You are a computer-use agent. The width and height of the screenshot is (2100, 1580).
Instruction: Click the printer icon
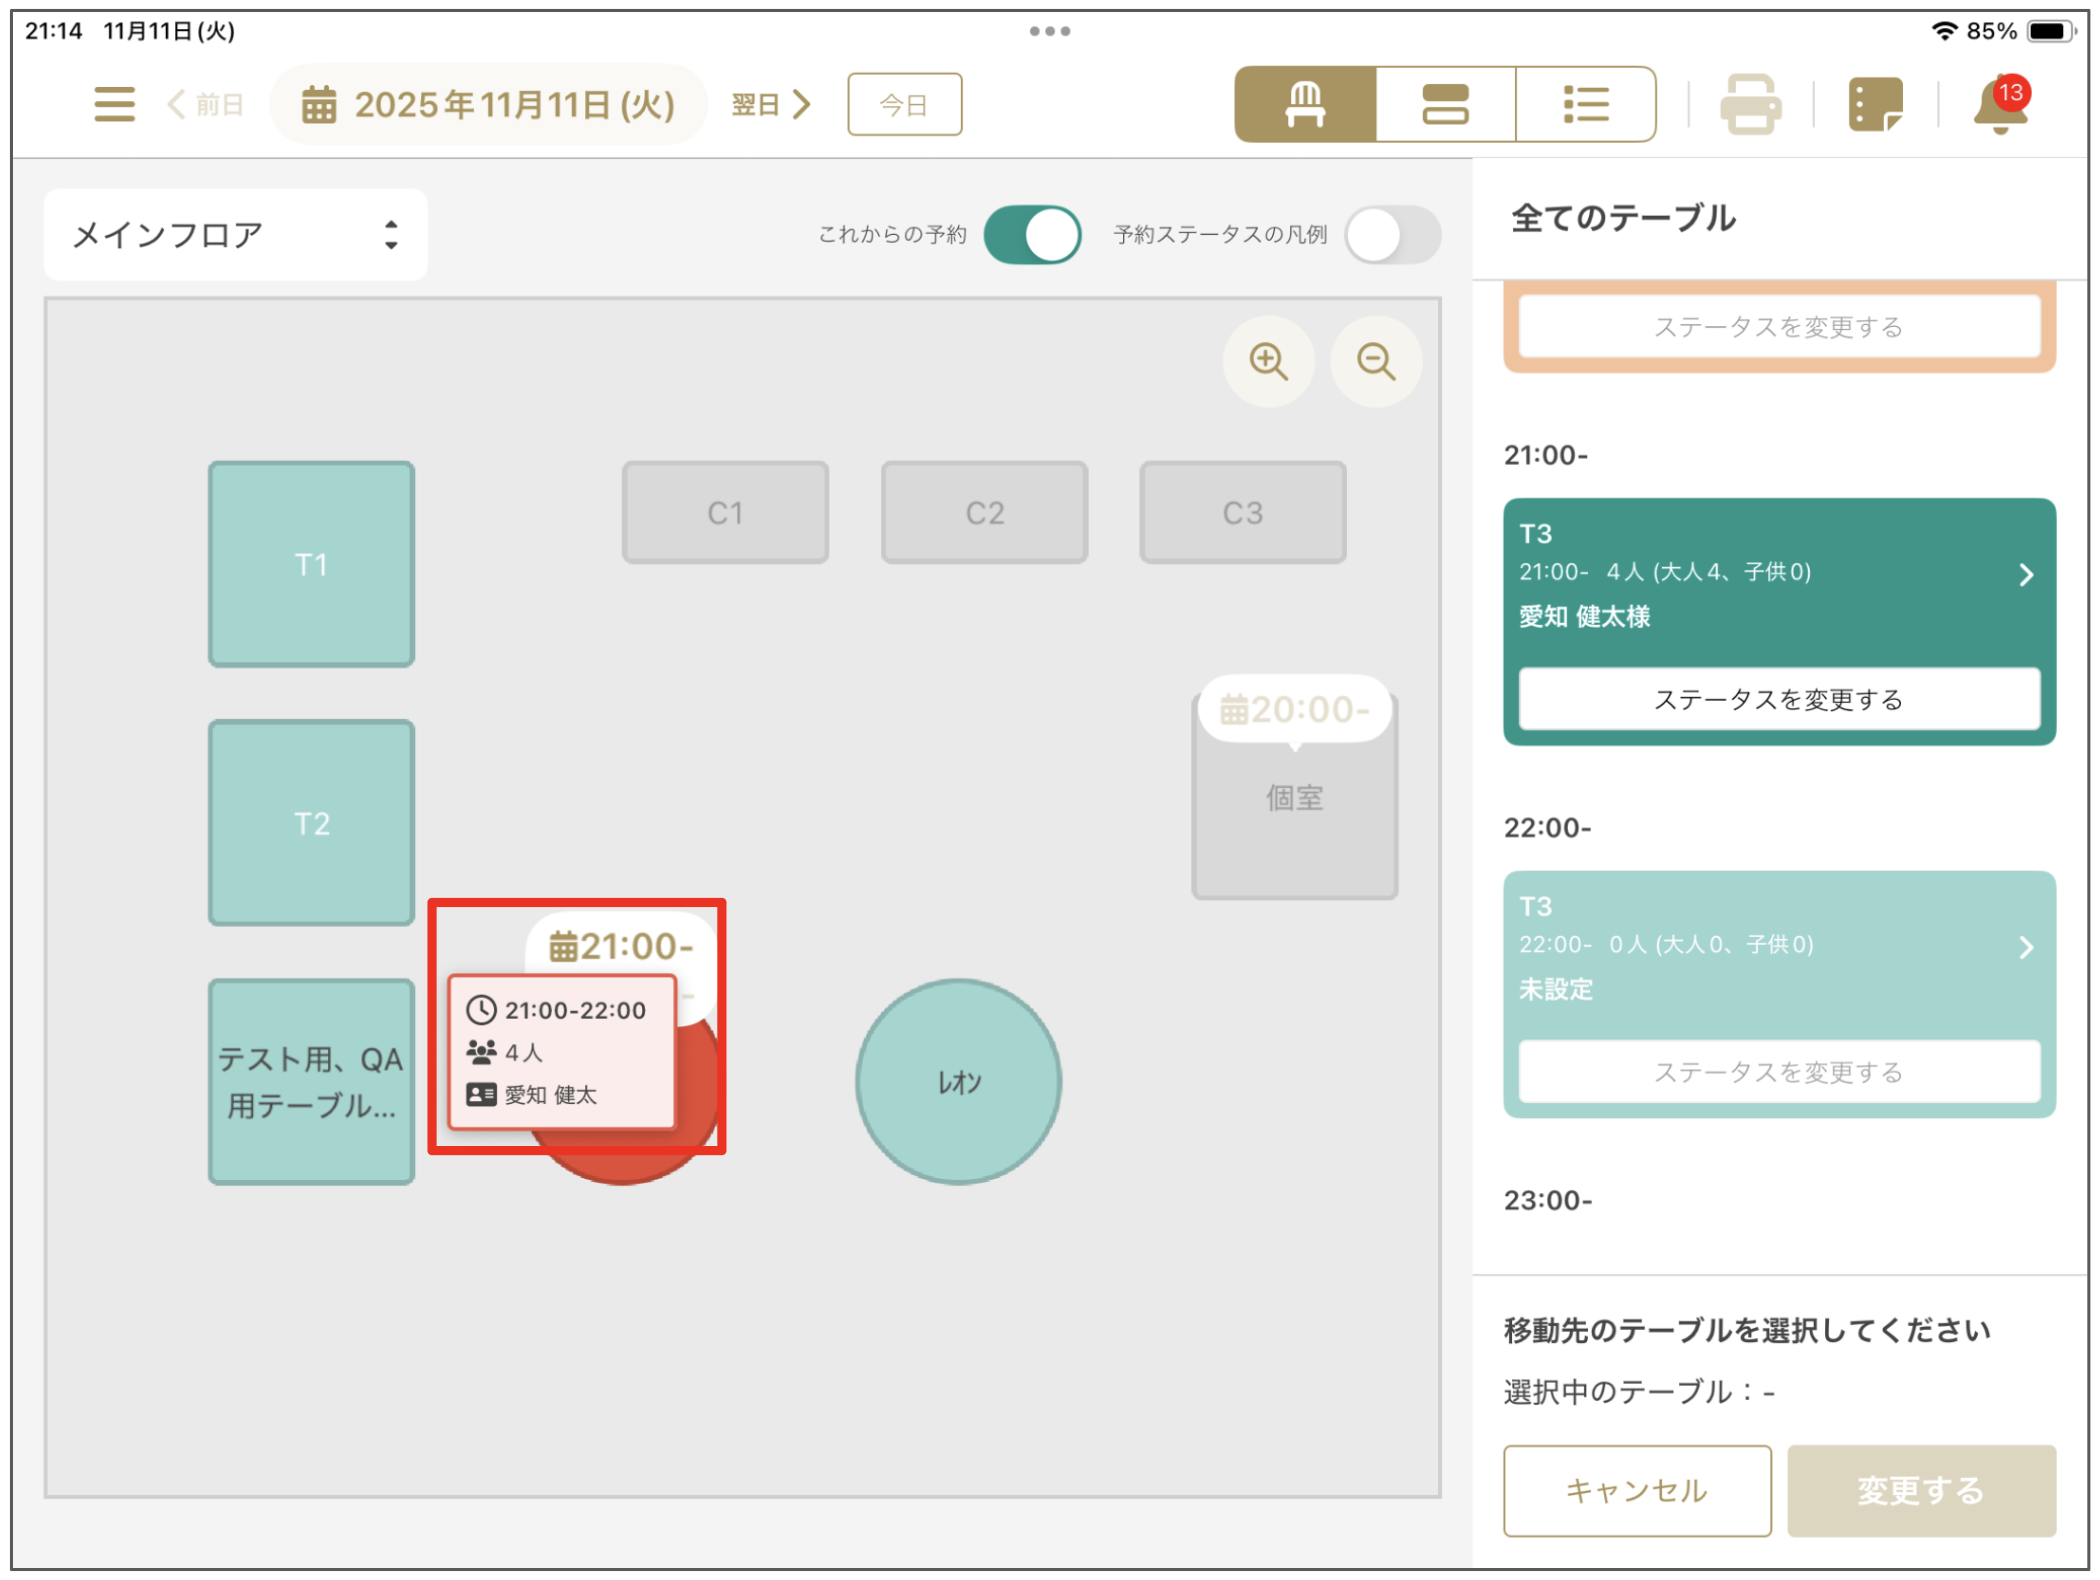pos(1750,104)
